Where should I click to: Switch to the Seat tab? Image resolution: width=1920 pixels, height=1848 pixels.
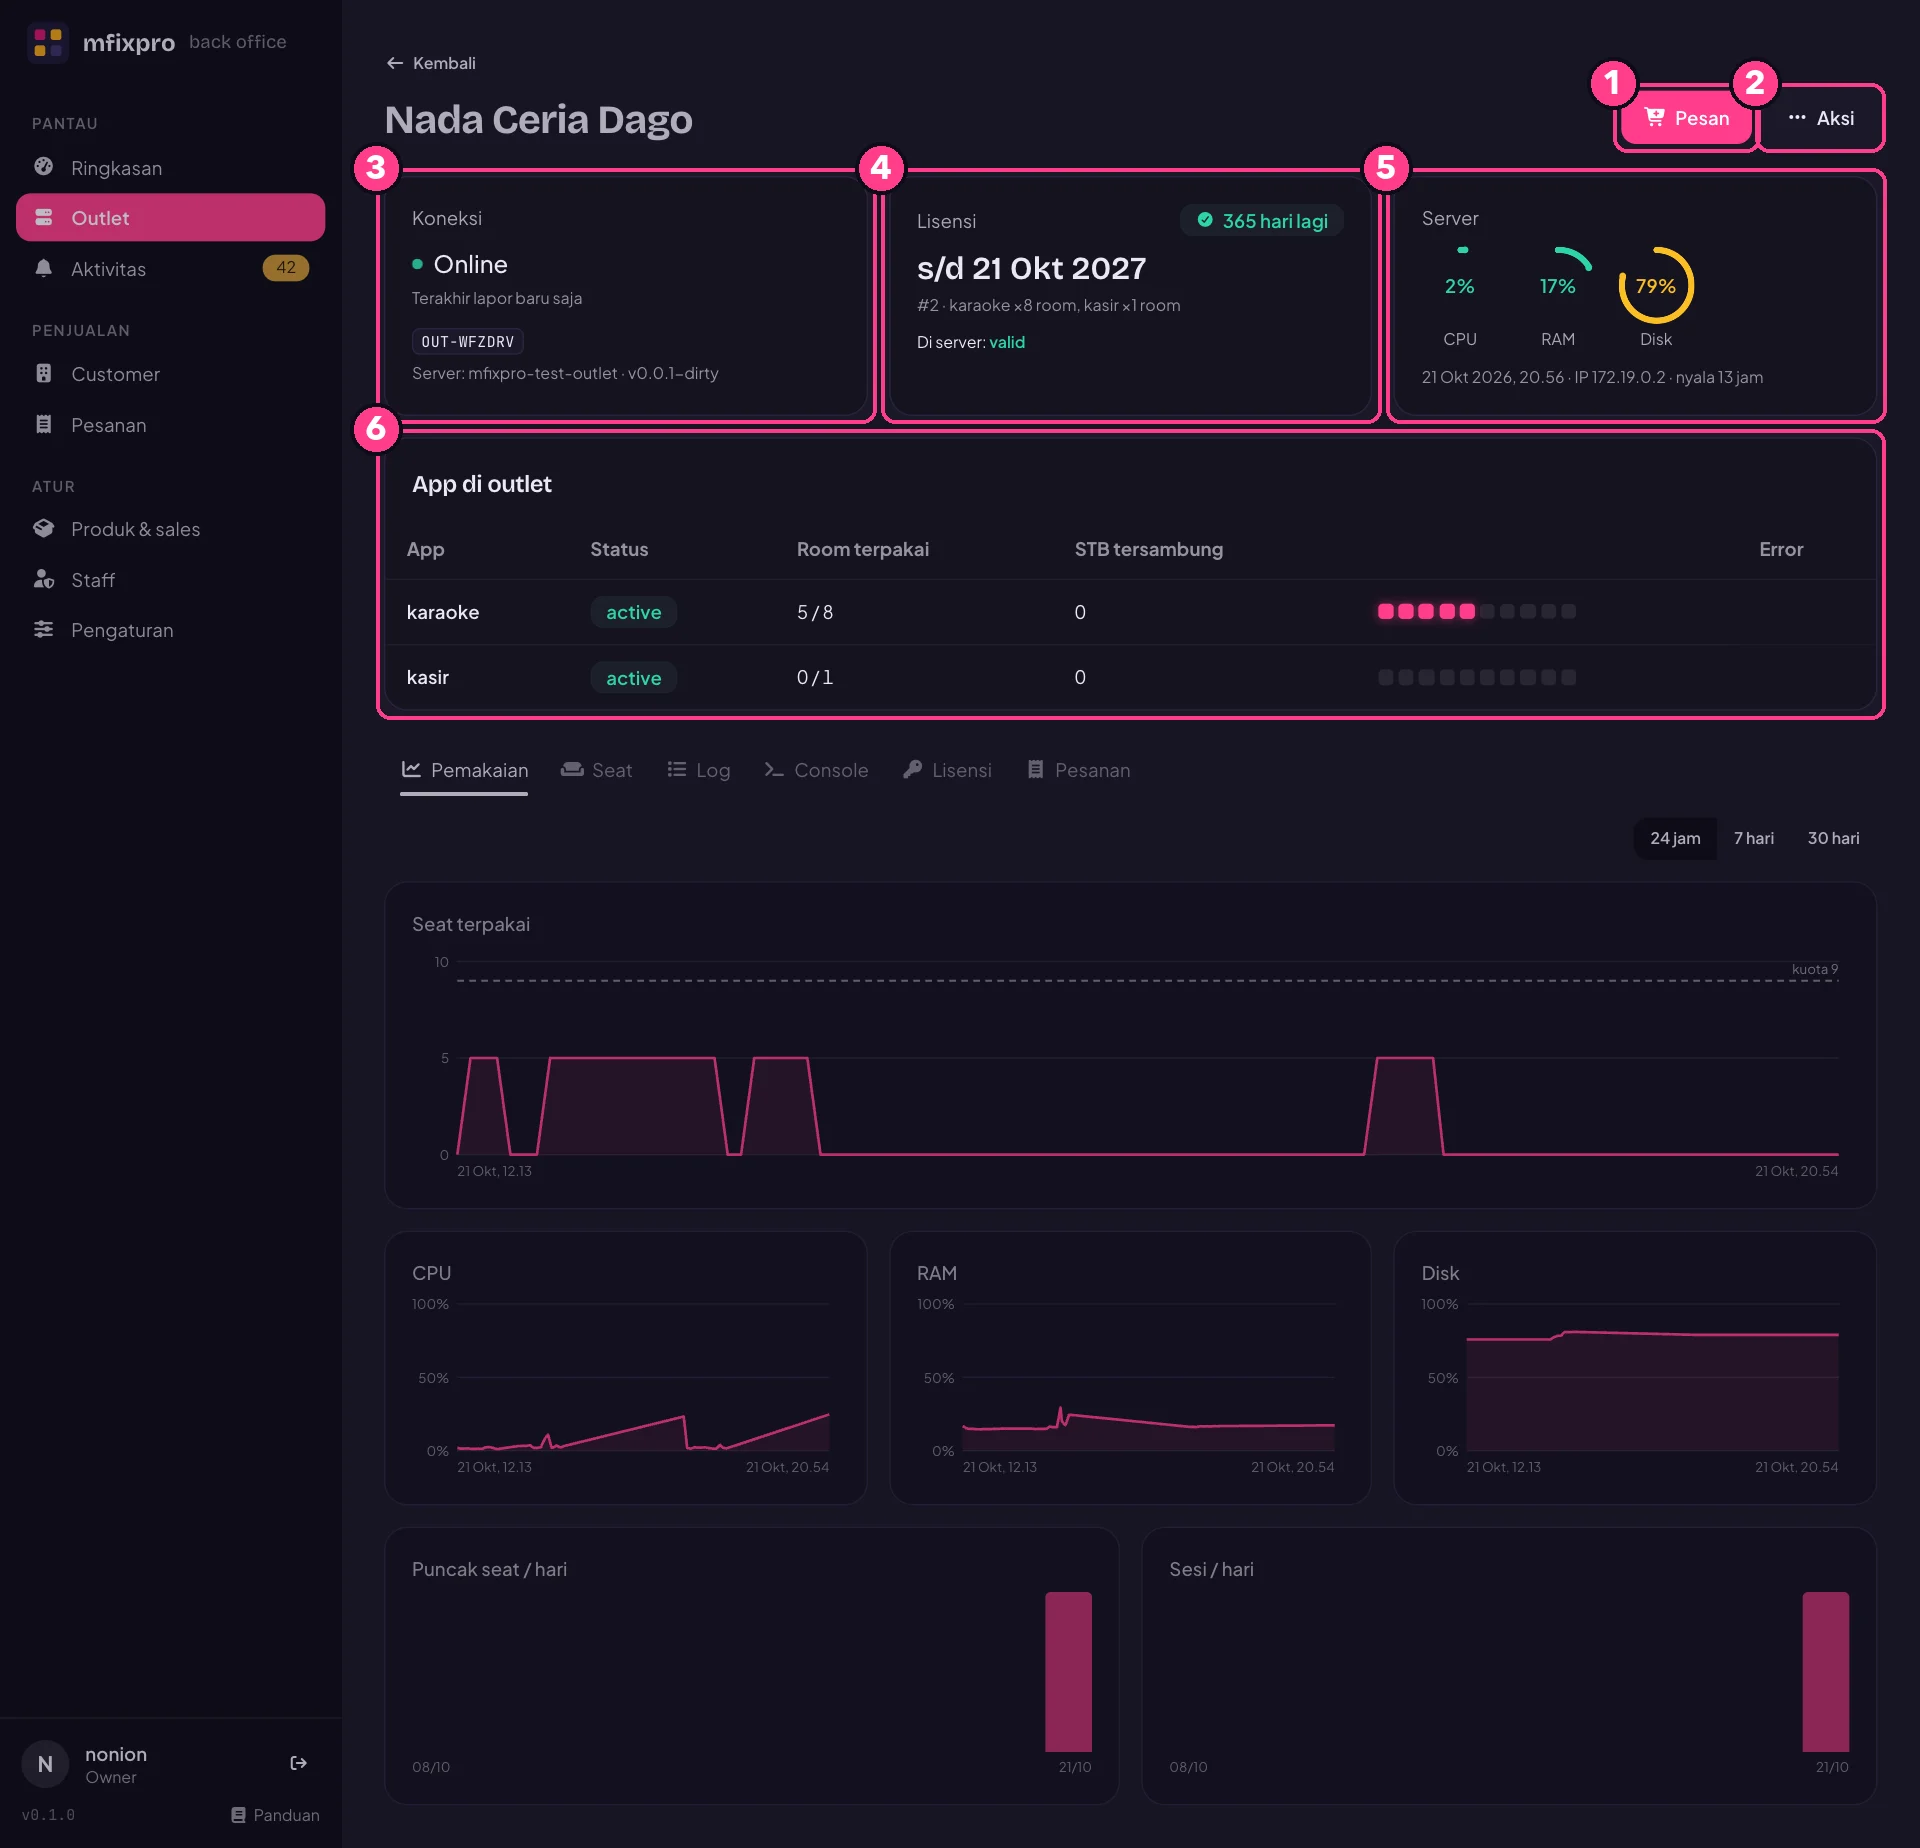click(x=597, y=770)
